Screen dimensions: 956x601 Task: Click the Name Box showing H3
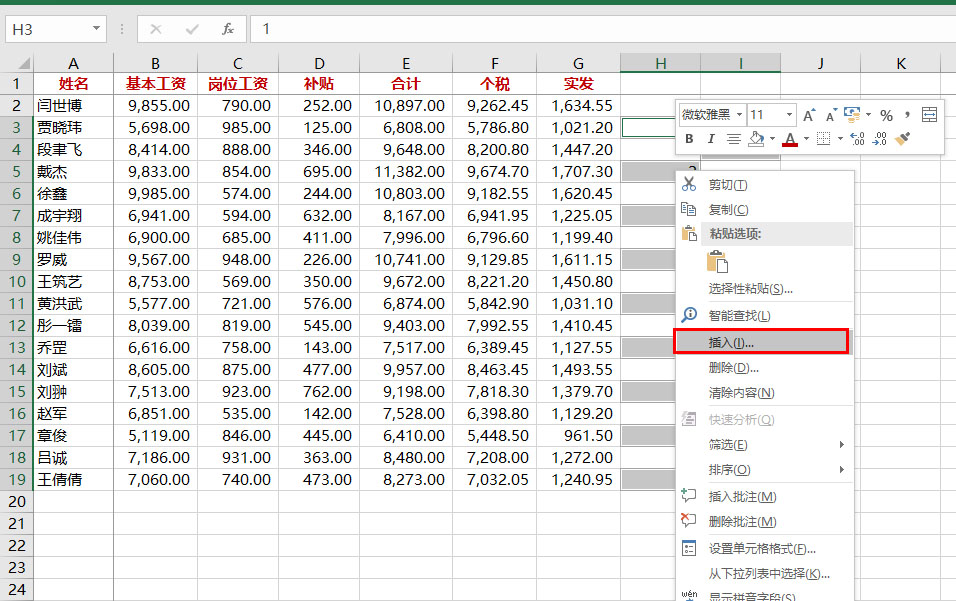(x=48, y=29)
